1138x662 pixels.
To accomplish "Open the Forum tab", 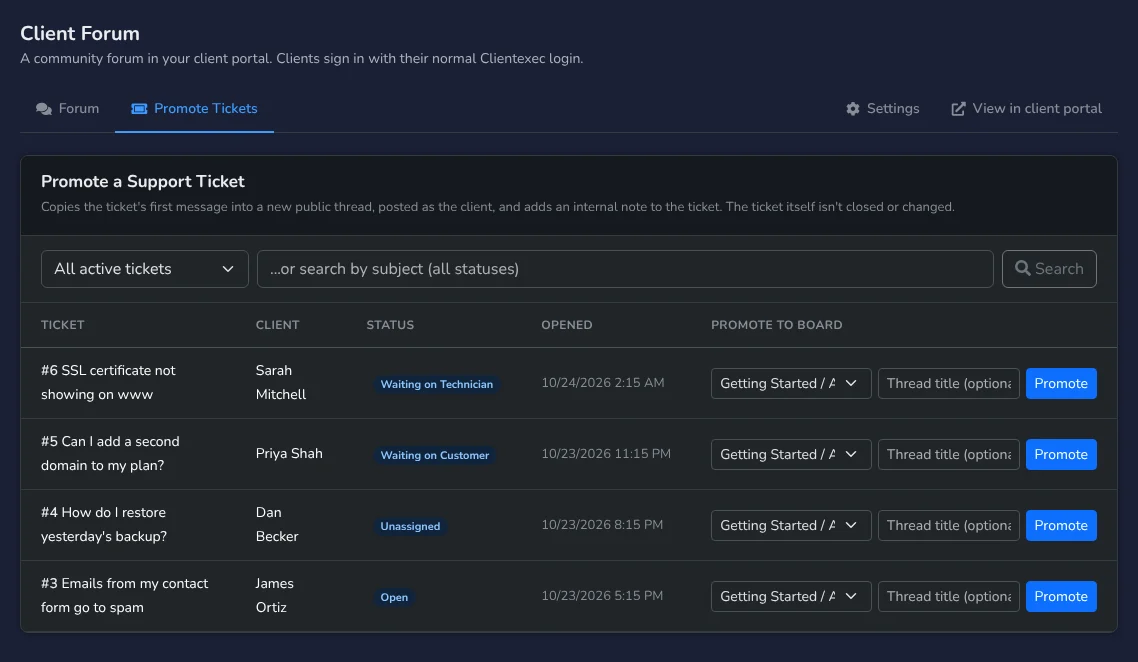I will 67,109.
